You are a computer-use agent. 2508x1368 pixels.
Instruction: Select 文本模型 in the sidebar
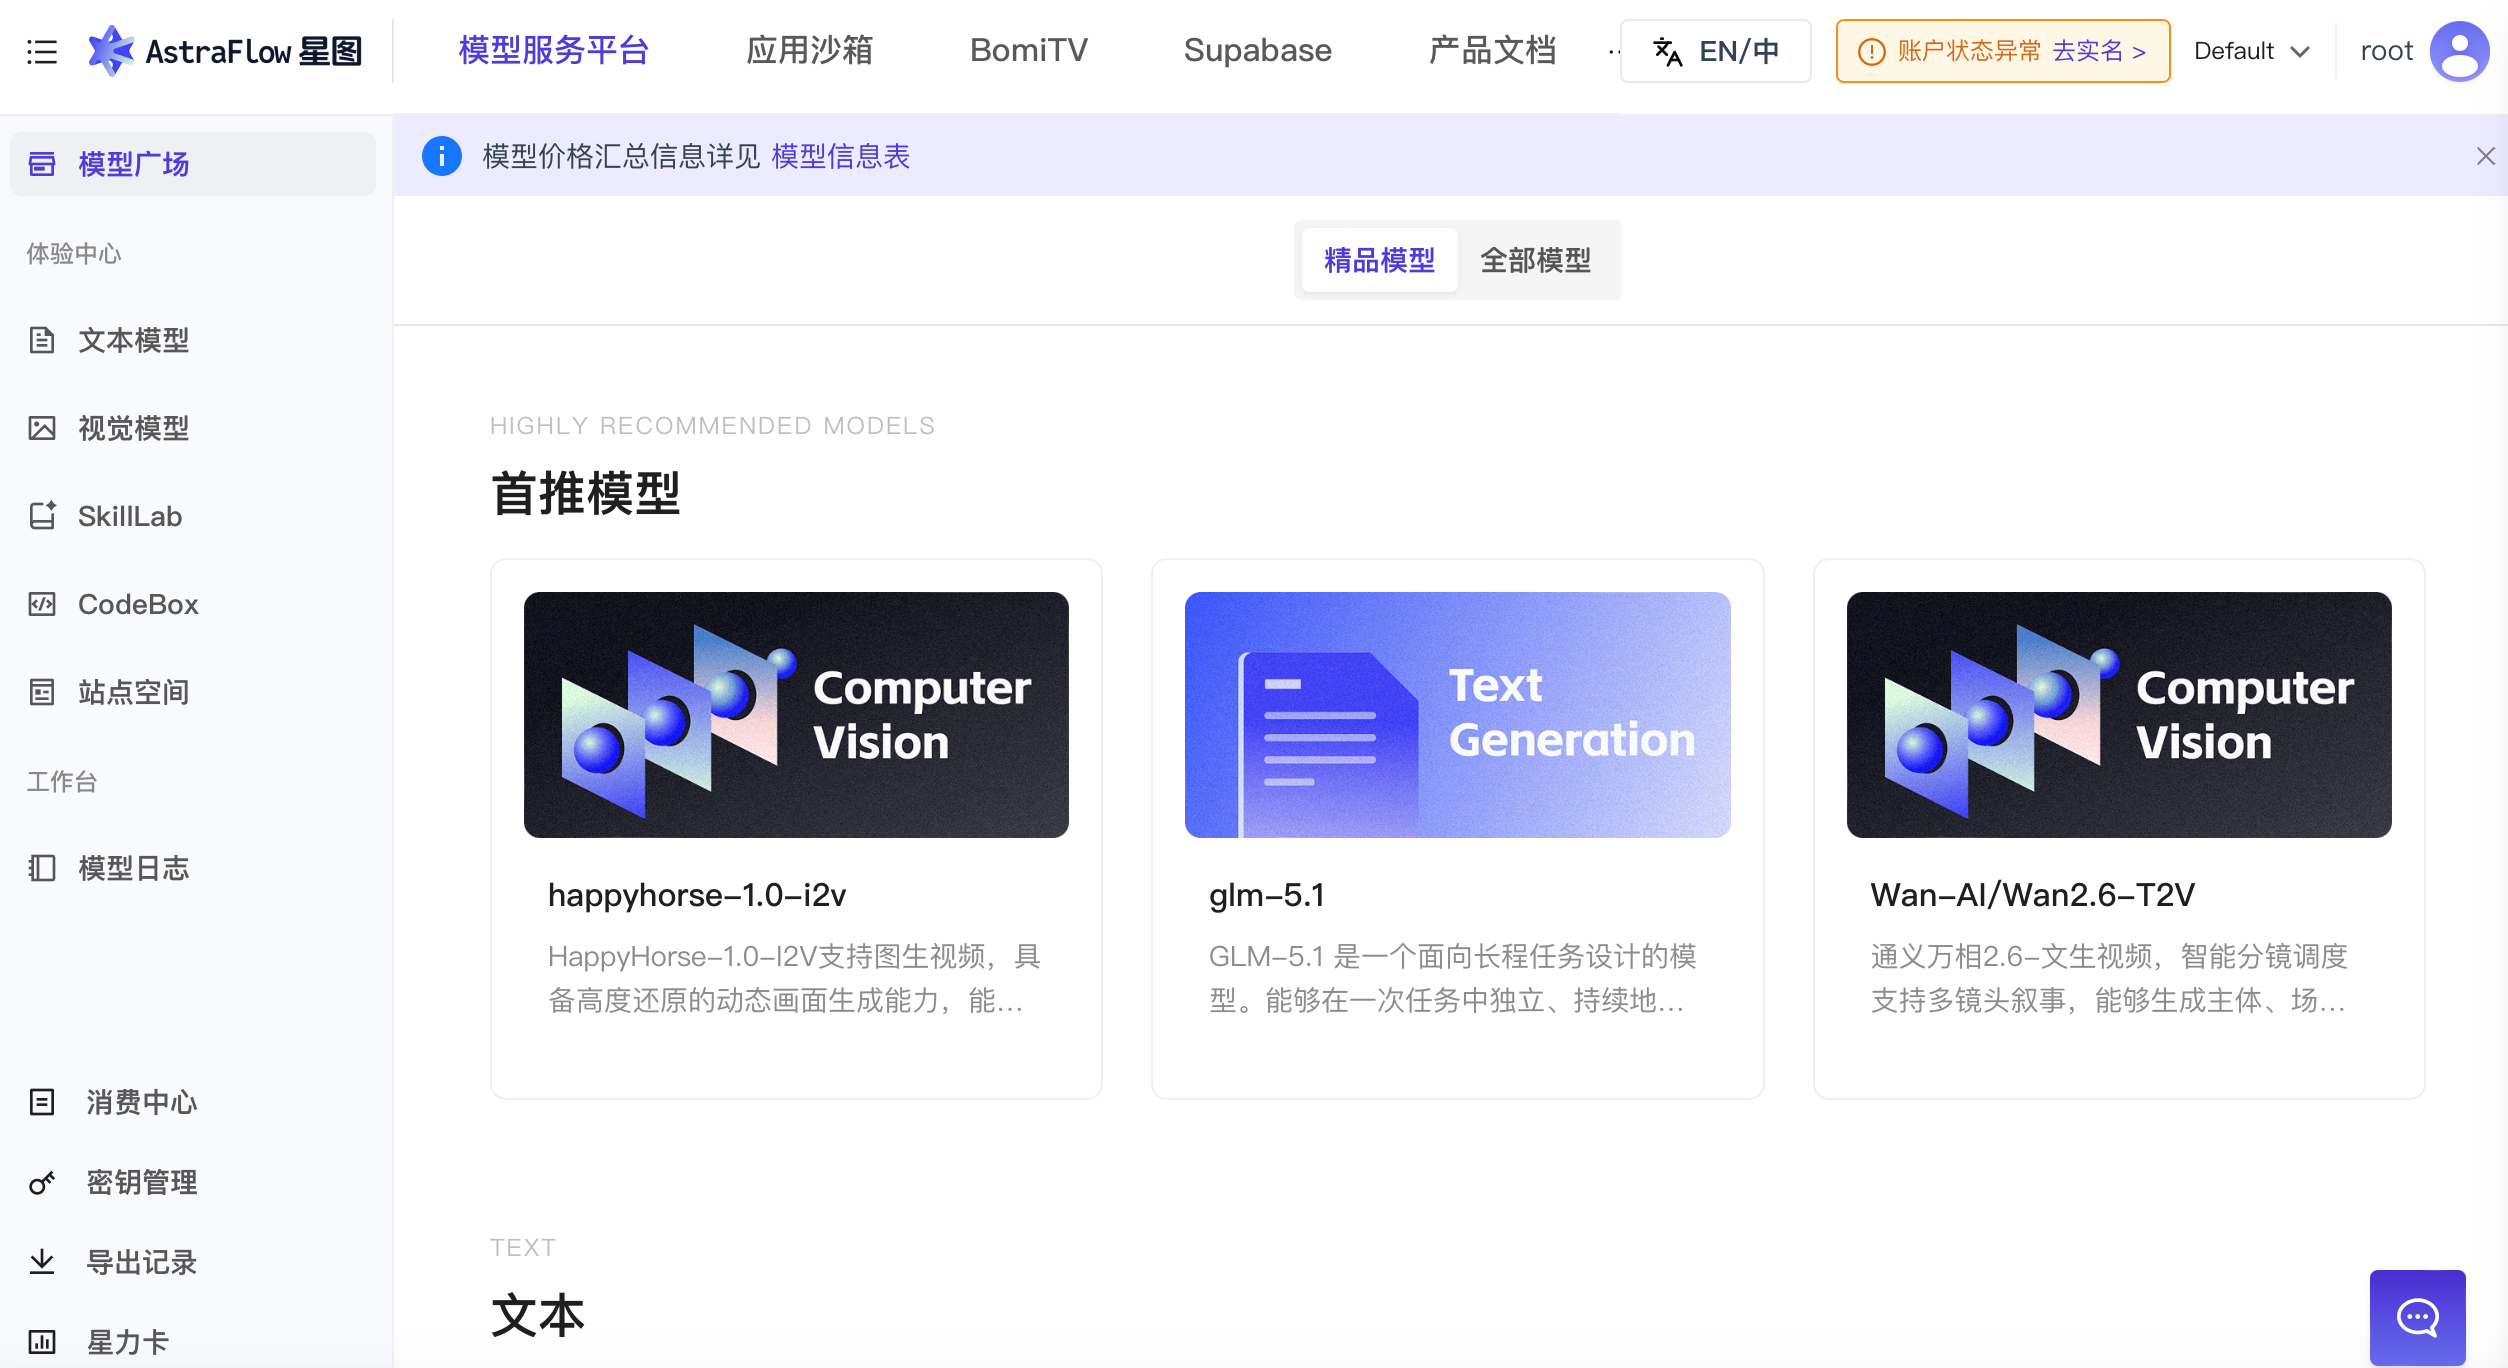[x=193, y=340]
